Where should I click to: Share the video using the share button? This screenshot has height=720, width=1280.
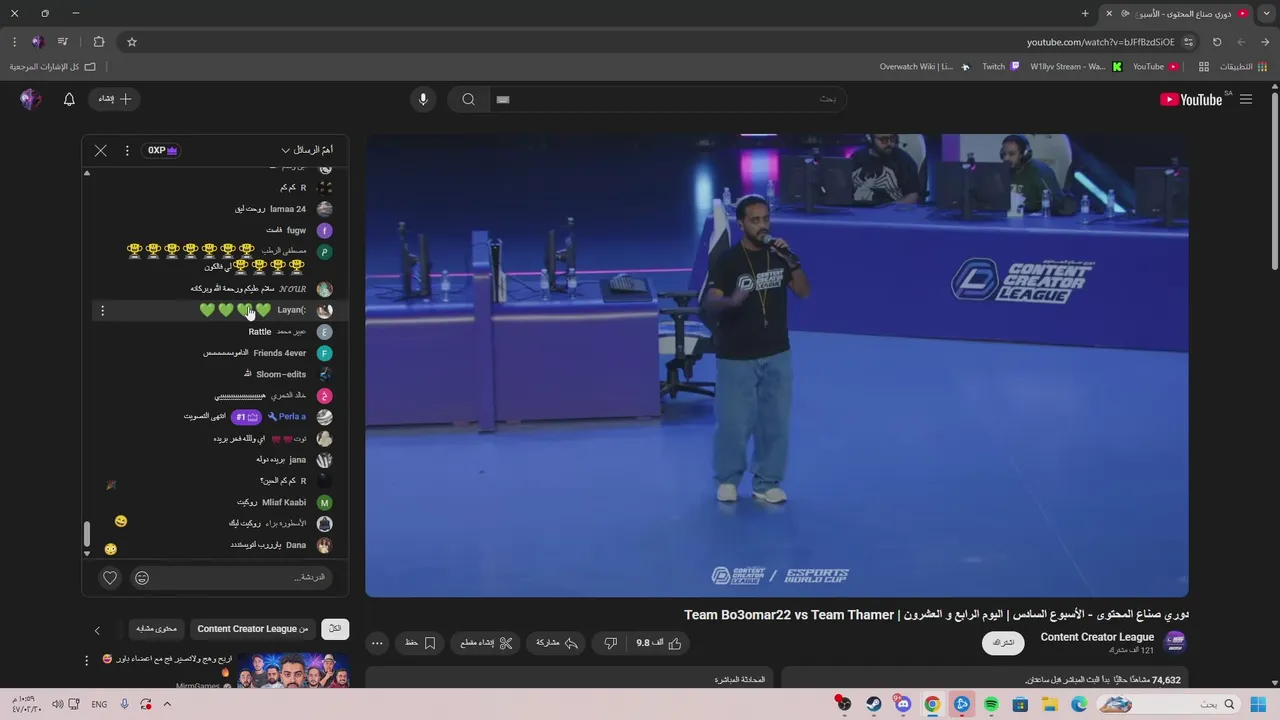pos(557,643)
